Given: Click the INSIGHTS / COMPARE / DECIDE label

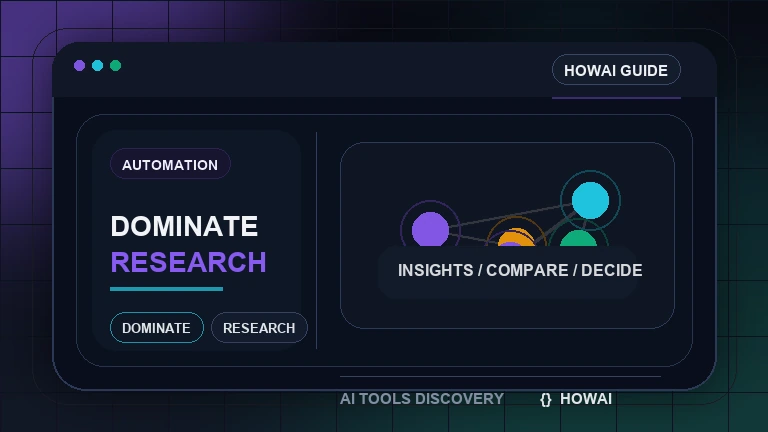Looking at the screenshot, I should [520, 270].
